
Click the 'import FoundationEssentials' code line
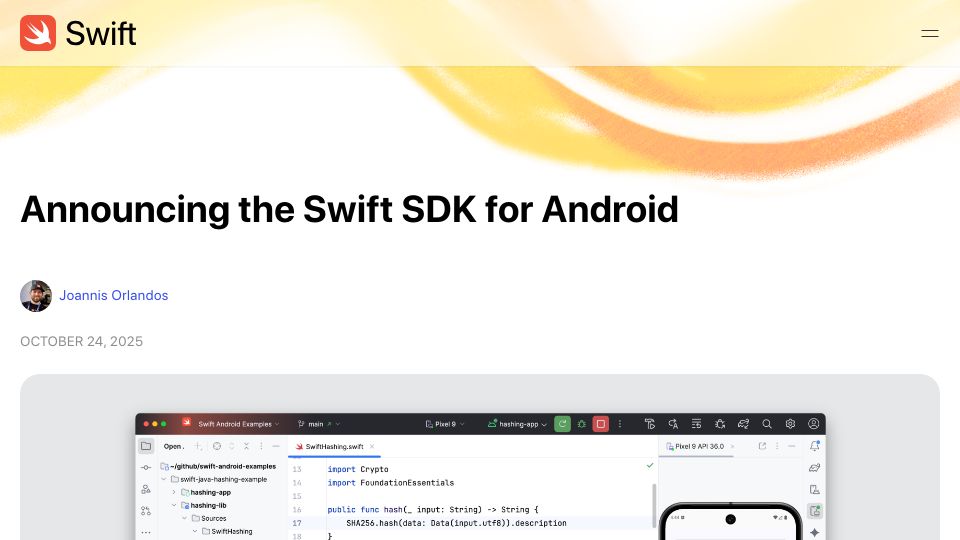(391, 483)
